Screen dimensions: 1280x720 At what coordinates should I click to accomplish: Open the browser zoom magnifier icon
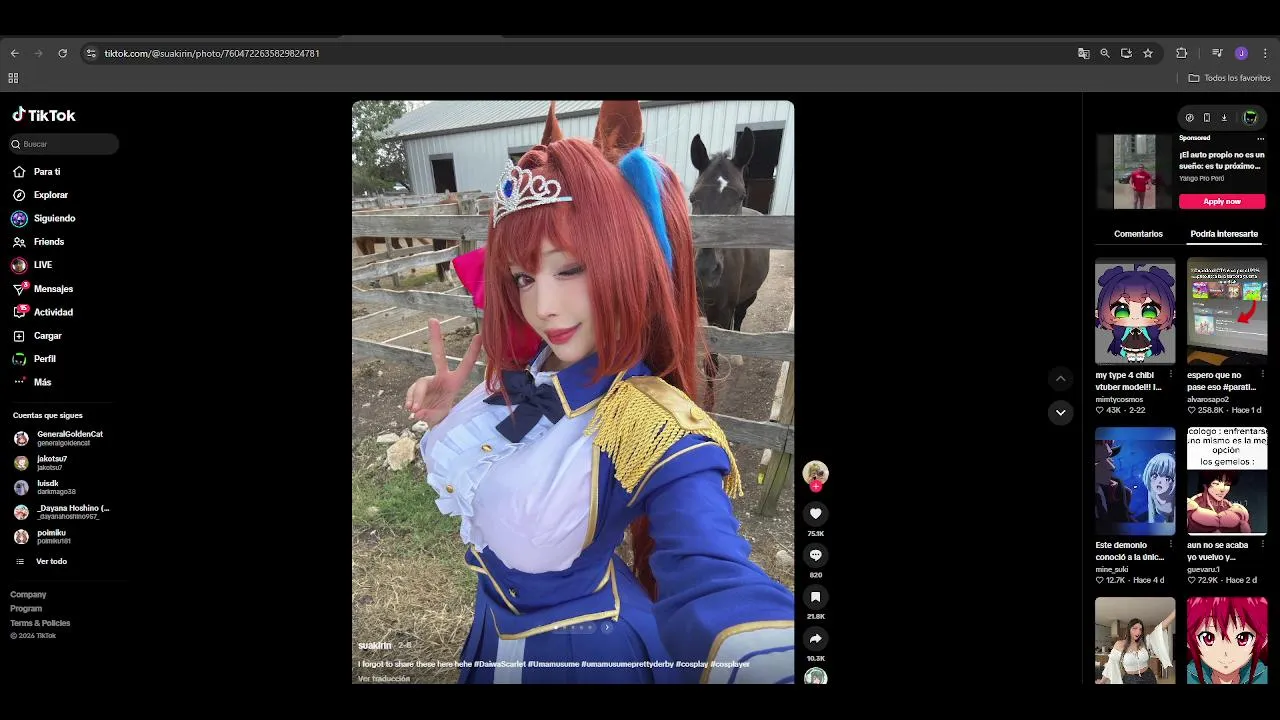point(1105,53)
